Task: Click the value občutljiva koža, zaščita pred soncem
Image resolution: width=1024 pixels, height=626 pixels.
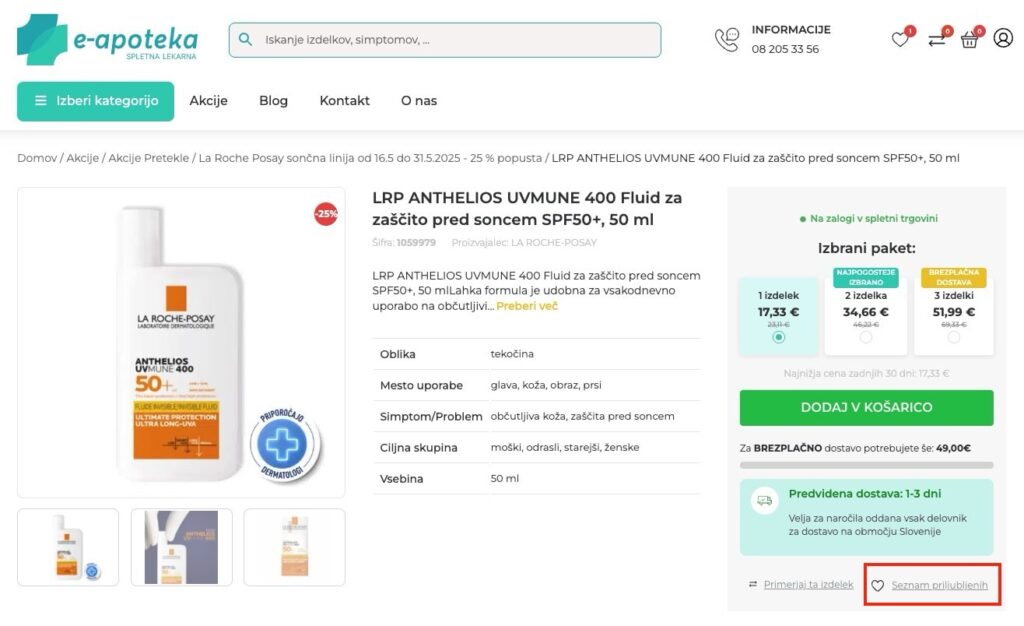Action: 583,416
